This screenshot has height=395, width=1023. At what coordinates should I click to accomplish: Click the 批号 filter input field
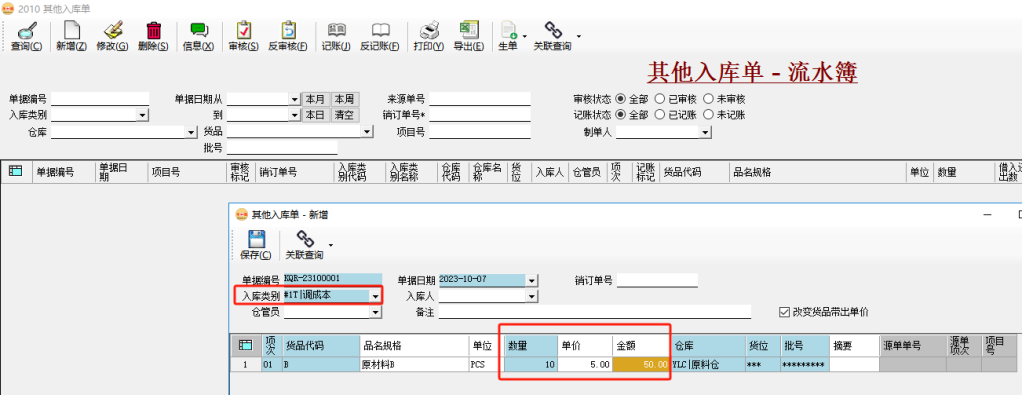282,148
